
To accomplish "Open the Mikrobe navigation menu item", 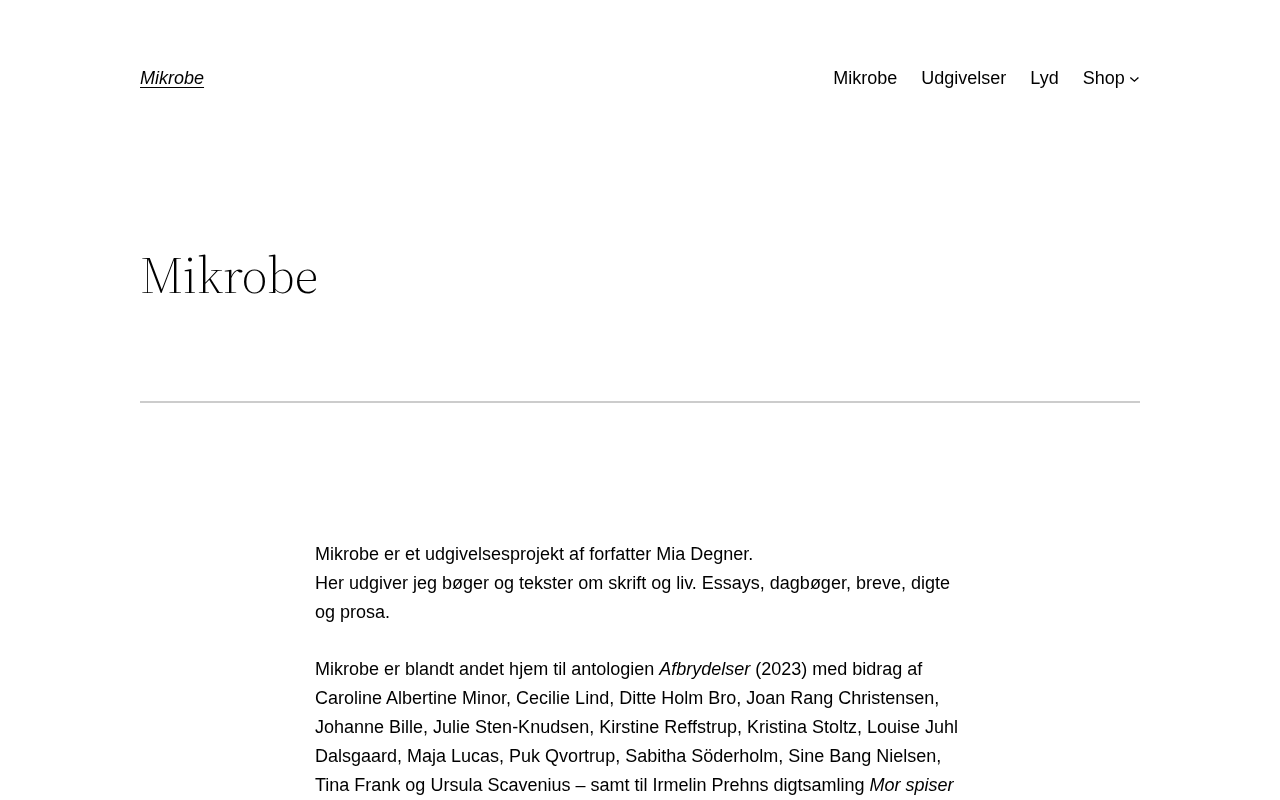I will 865,78.
